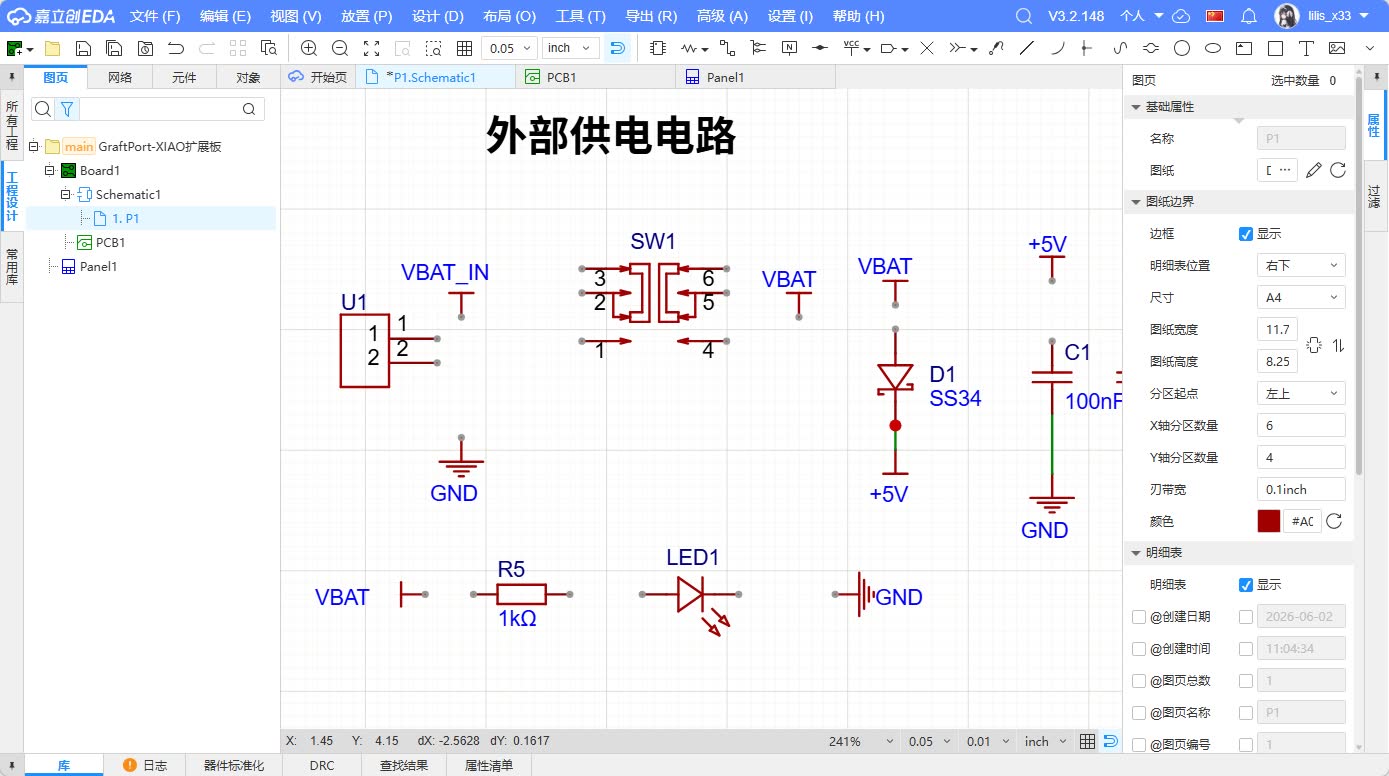Open the 尺寸 A4 dropdown
This screenshot has height=776, width=1389.
tap(1301, 297)
